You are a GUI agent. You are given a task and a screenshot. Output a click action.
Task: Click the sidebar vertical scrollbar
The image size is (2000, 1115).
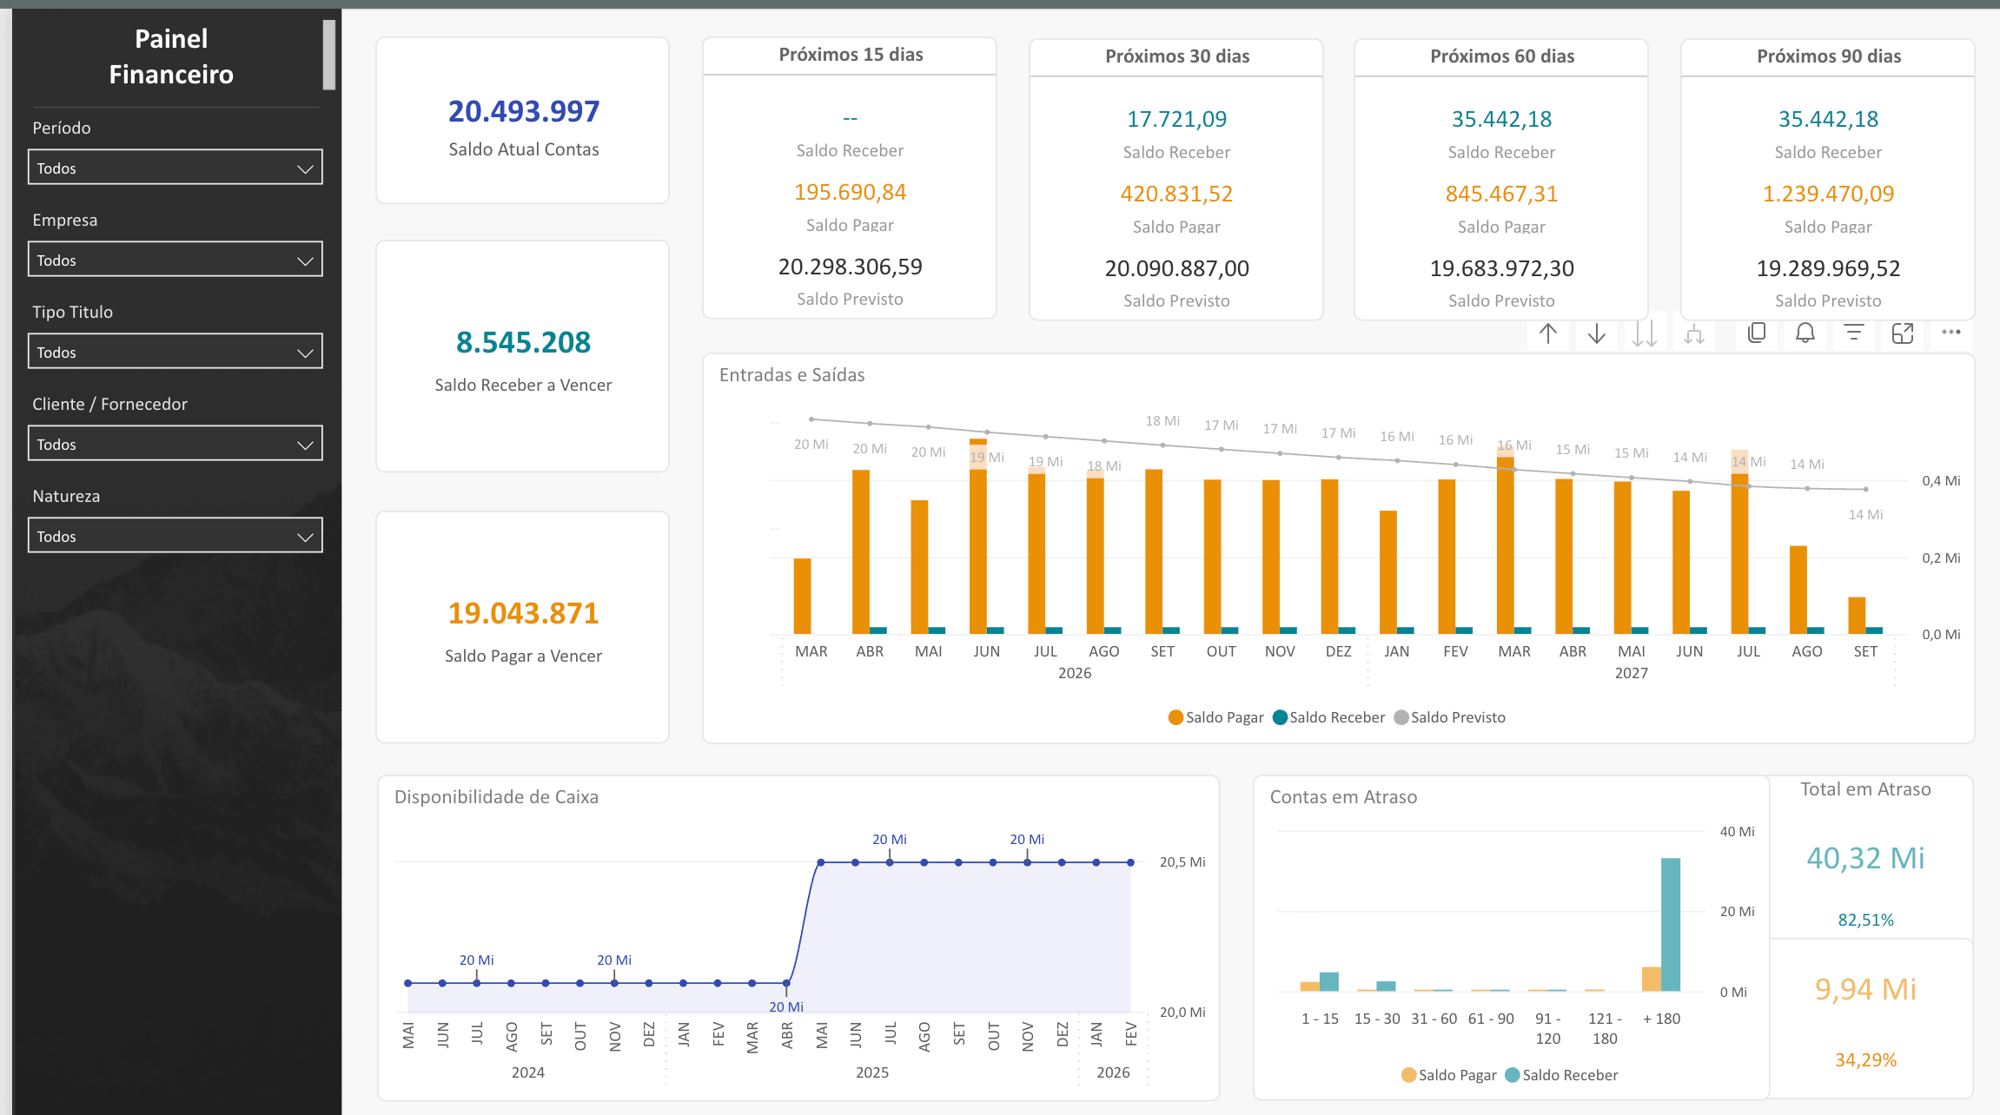tap(329, 55)
